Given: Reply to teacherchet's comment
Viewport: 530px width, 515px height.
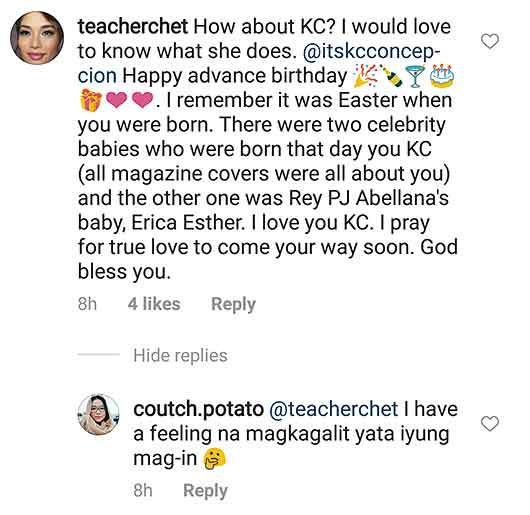Looking at the screenshot, I should point(233,304).
